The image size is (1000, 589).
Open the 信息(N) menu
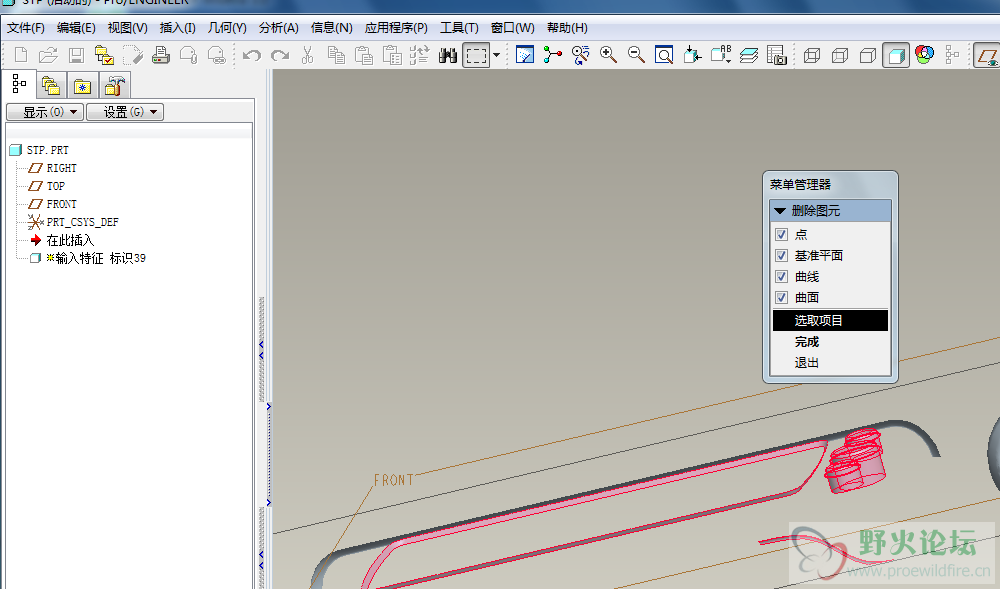tap(332, 28)
